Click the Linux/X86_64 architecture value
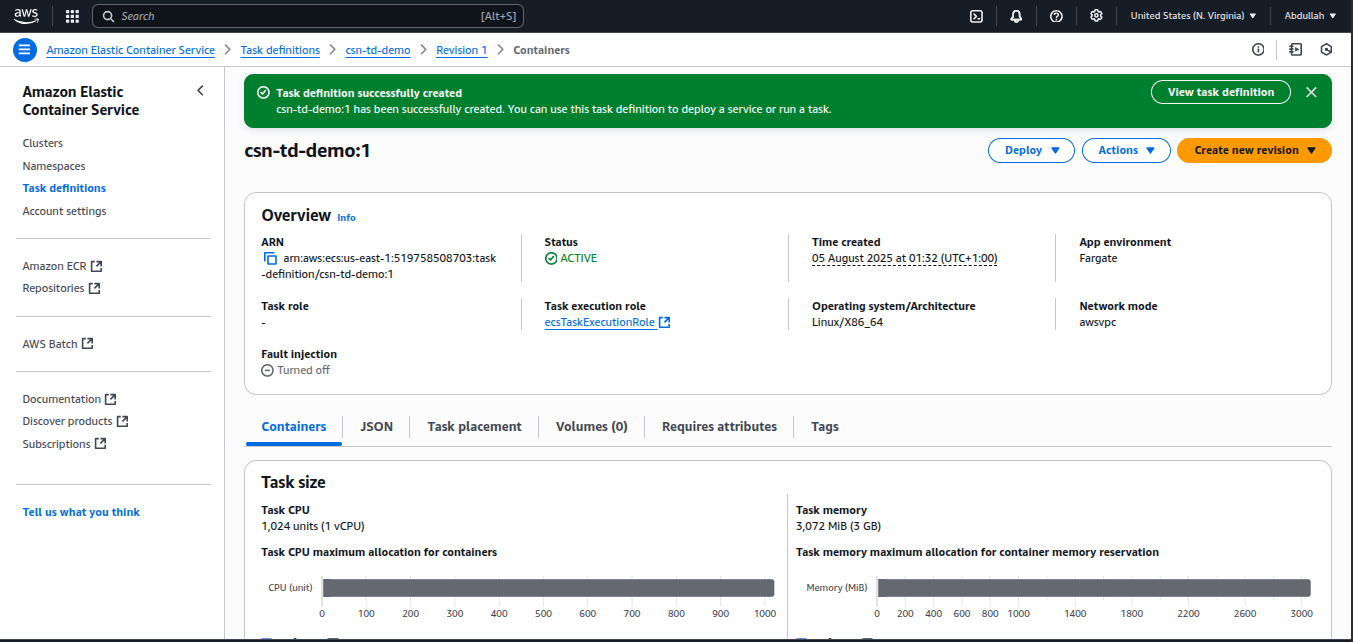Screen dimensions: 1353x642 [848, 322]
